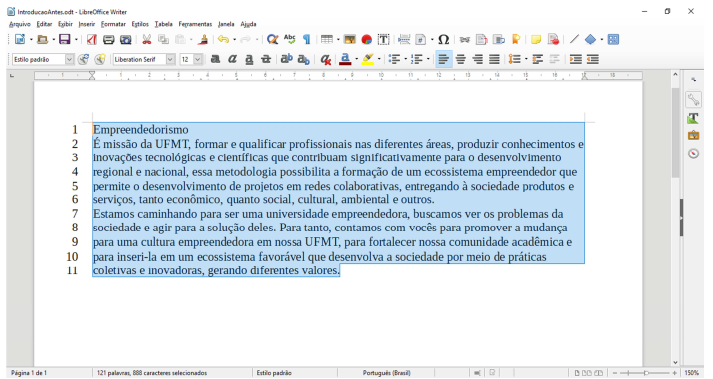Open the Formatar menu
713x379 pixels.
coord(113,24)
